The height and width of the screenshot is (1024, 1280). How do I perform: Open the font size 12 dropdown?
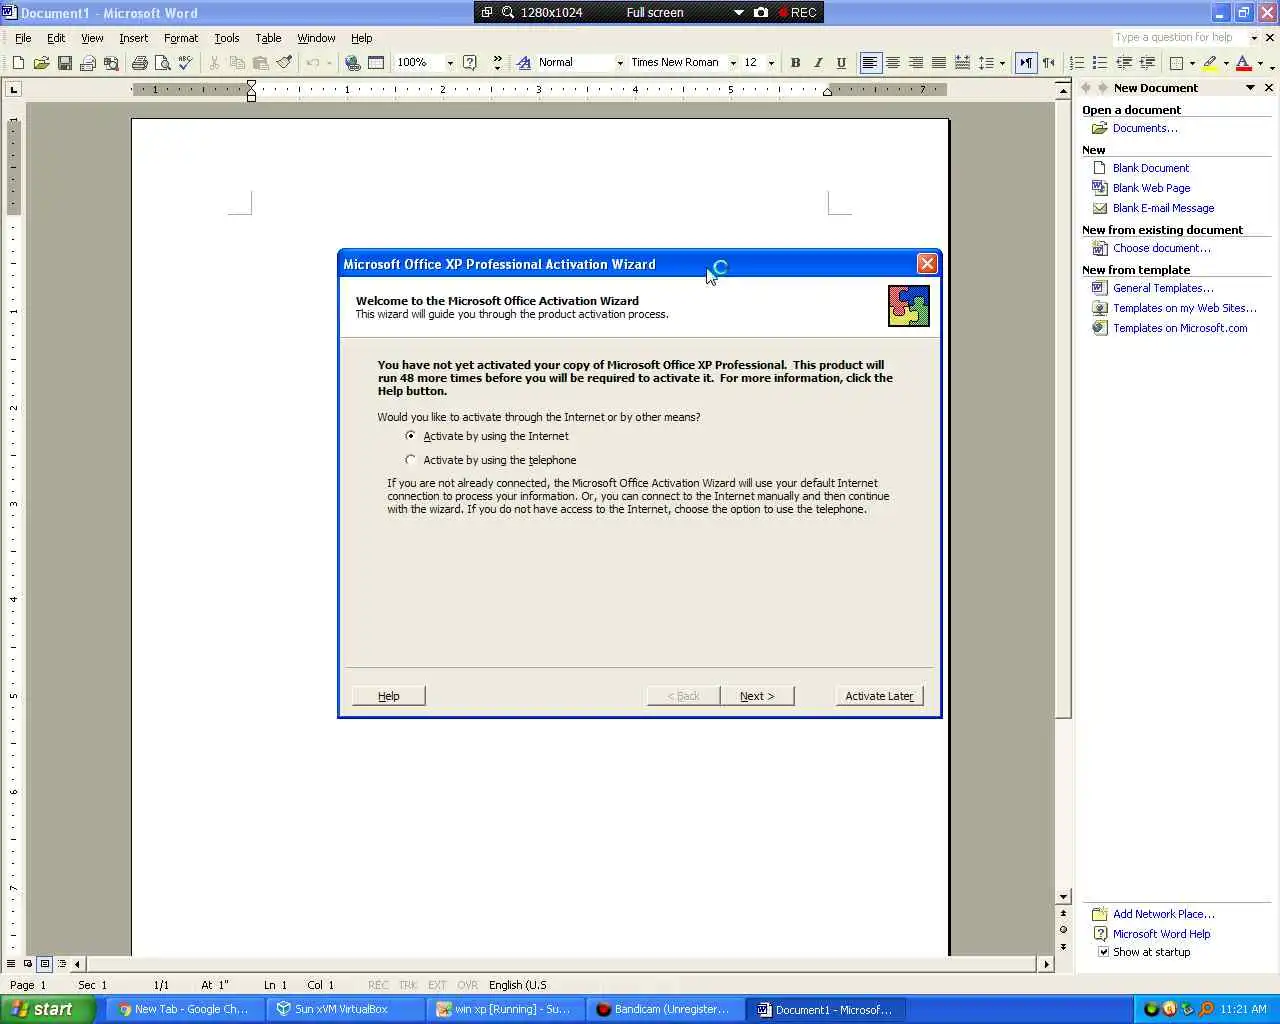pos(771,62)
